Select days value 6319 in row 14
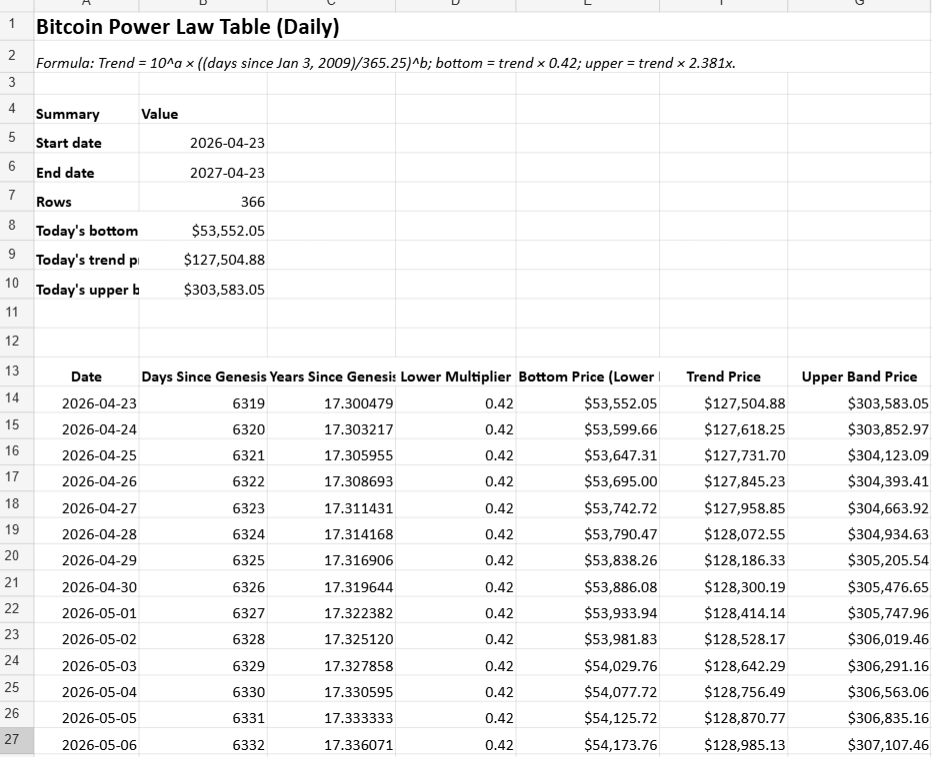The image size is (932, 757). pyautogui.click(x=203, y=399)
